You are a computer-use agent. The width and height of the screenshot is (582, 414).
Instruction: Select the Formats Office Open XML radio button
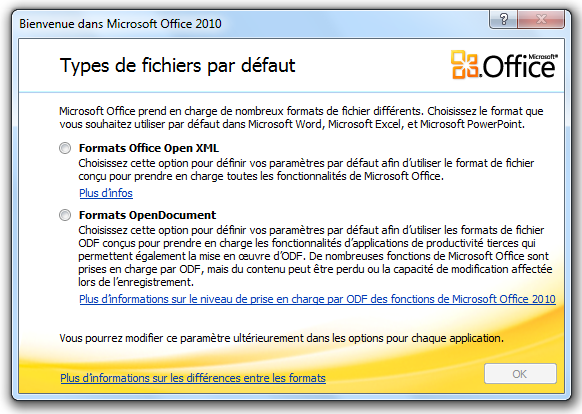65,148
